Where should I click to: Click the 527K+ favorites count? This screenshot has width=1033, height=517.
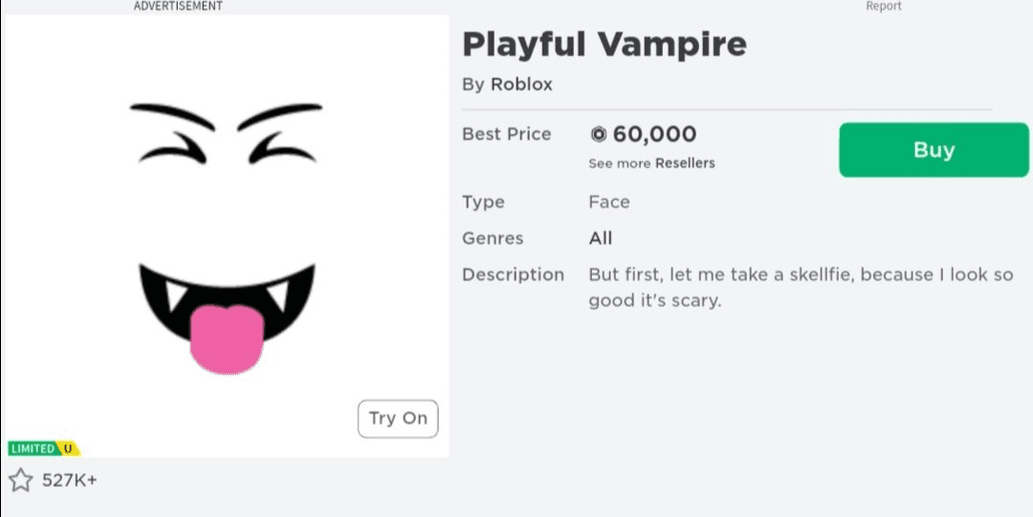pyautogui.click(x=70, y=481)
